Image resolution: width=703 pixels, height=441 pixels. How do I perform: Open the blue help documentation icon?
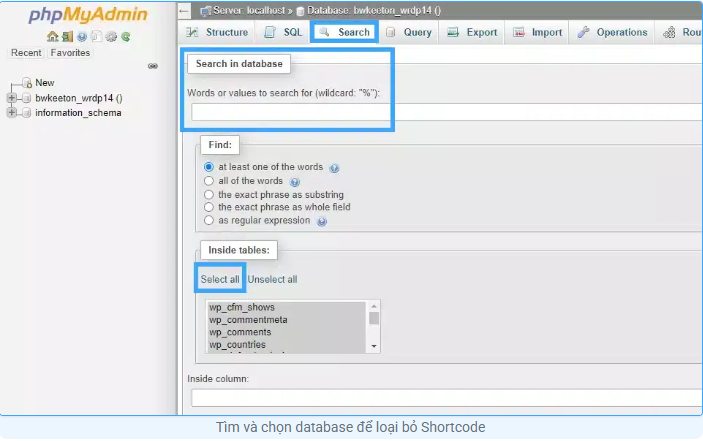[82, 36]
